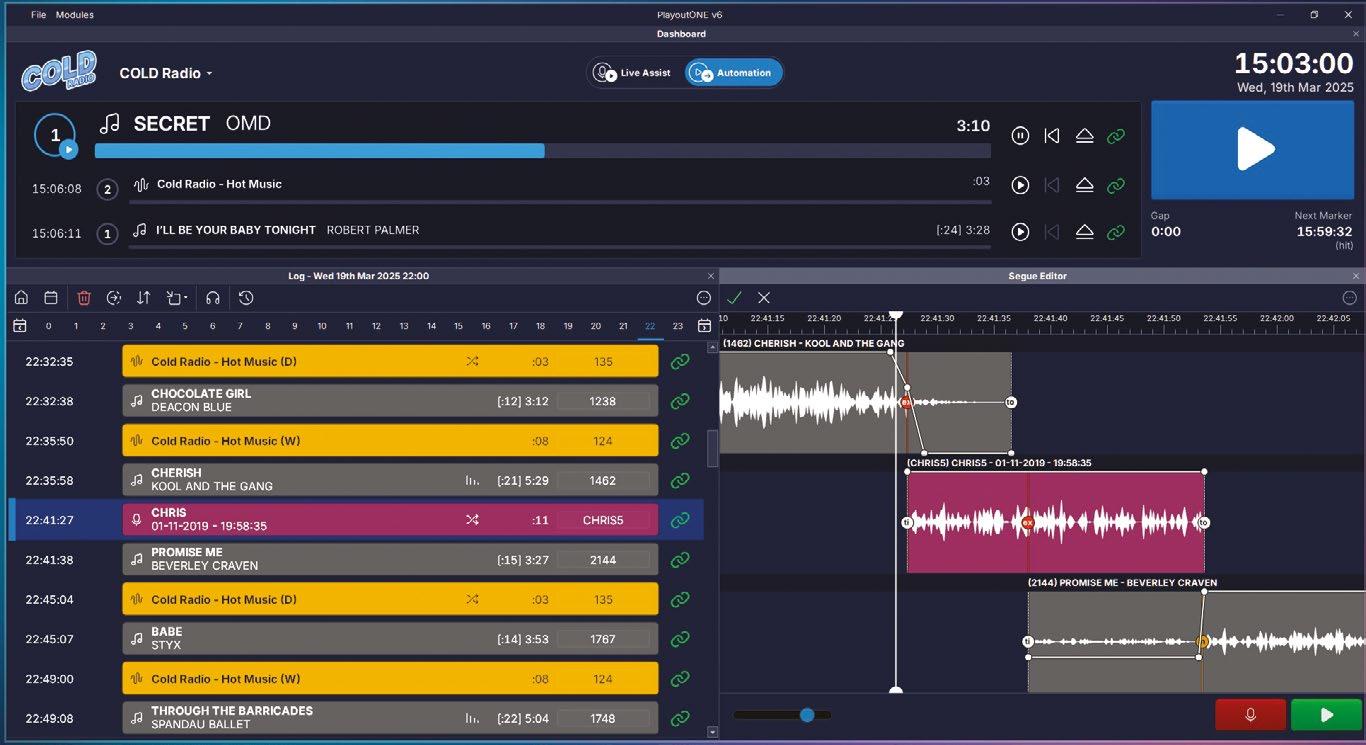
Task: Switch to Live Assist mode
Action: (633, 73)
